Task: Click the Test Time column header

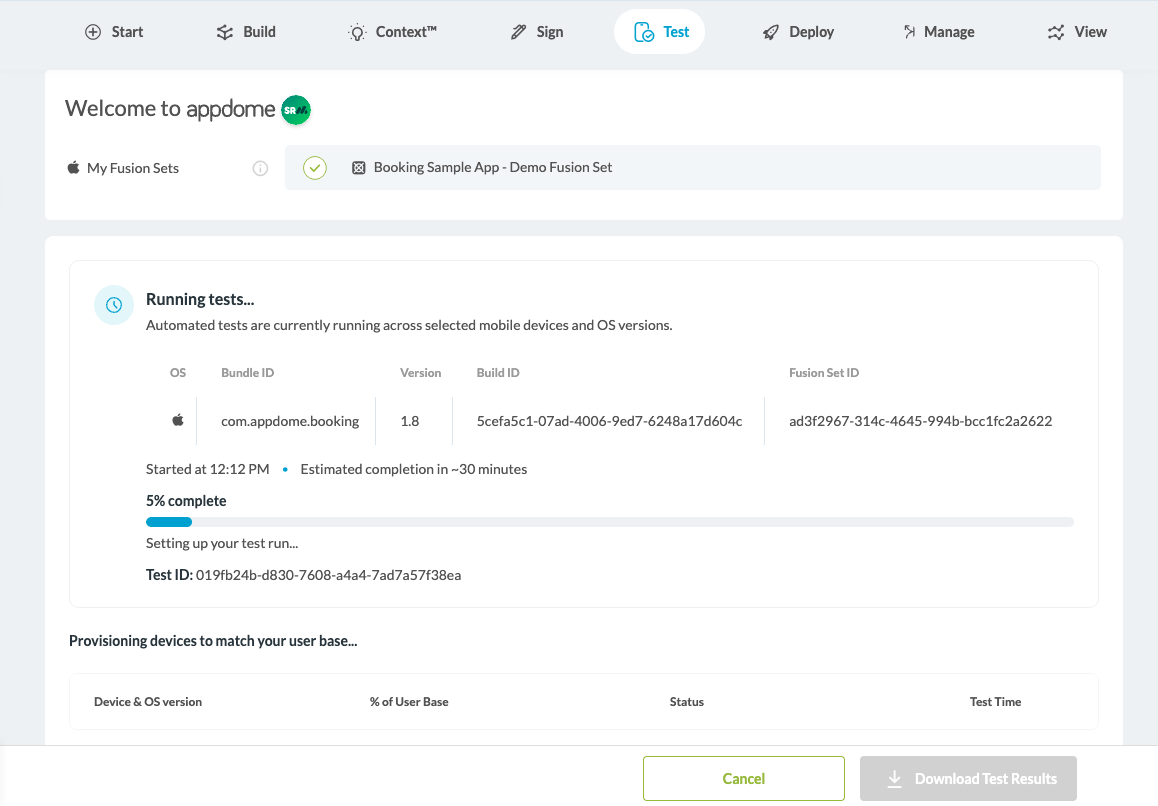Action: pos(996,702)
